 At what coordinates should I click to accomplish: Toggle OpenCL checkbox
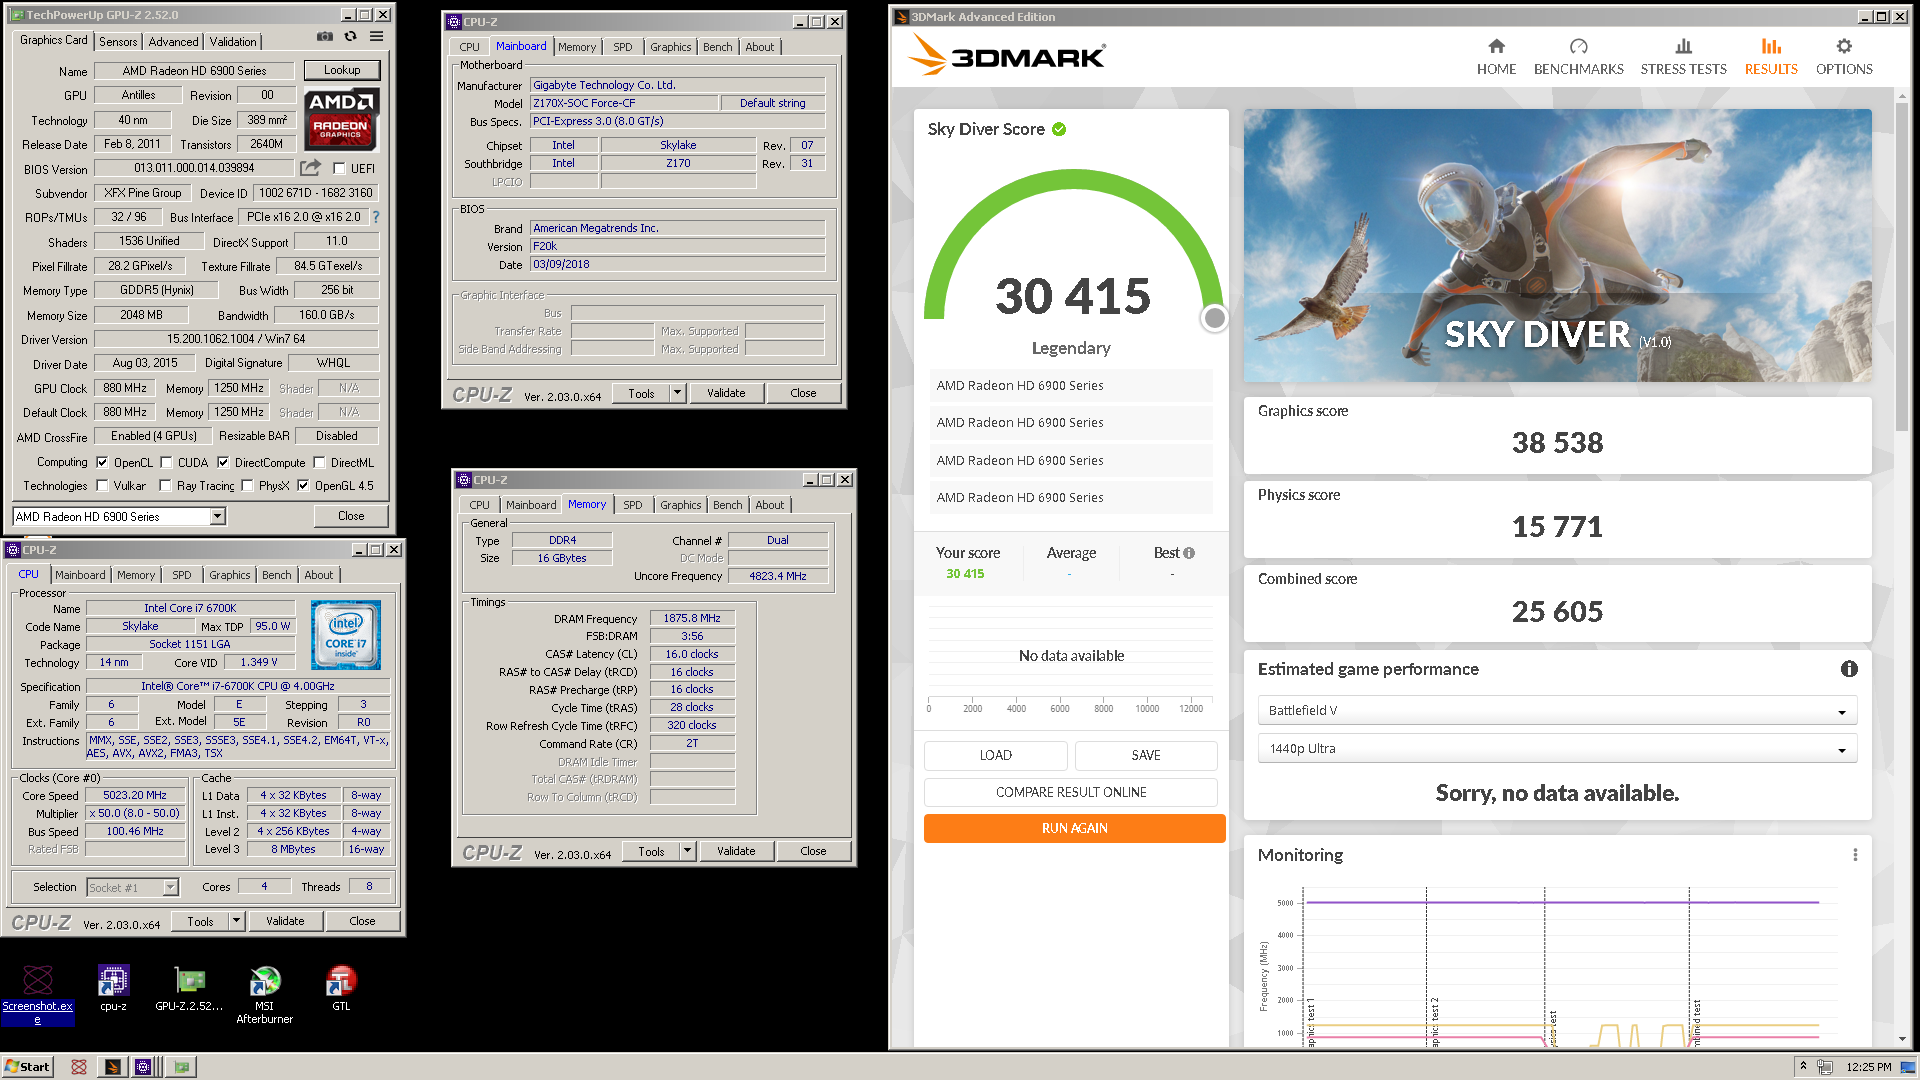[x=102, y=462]
